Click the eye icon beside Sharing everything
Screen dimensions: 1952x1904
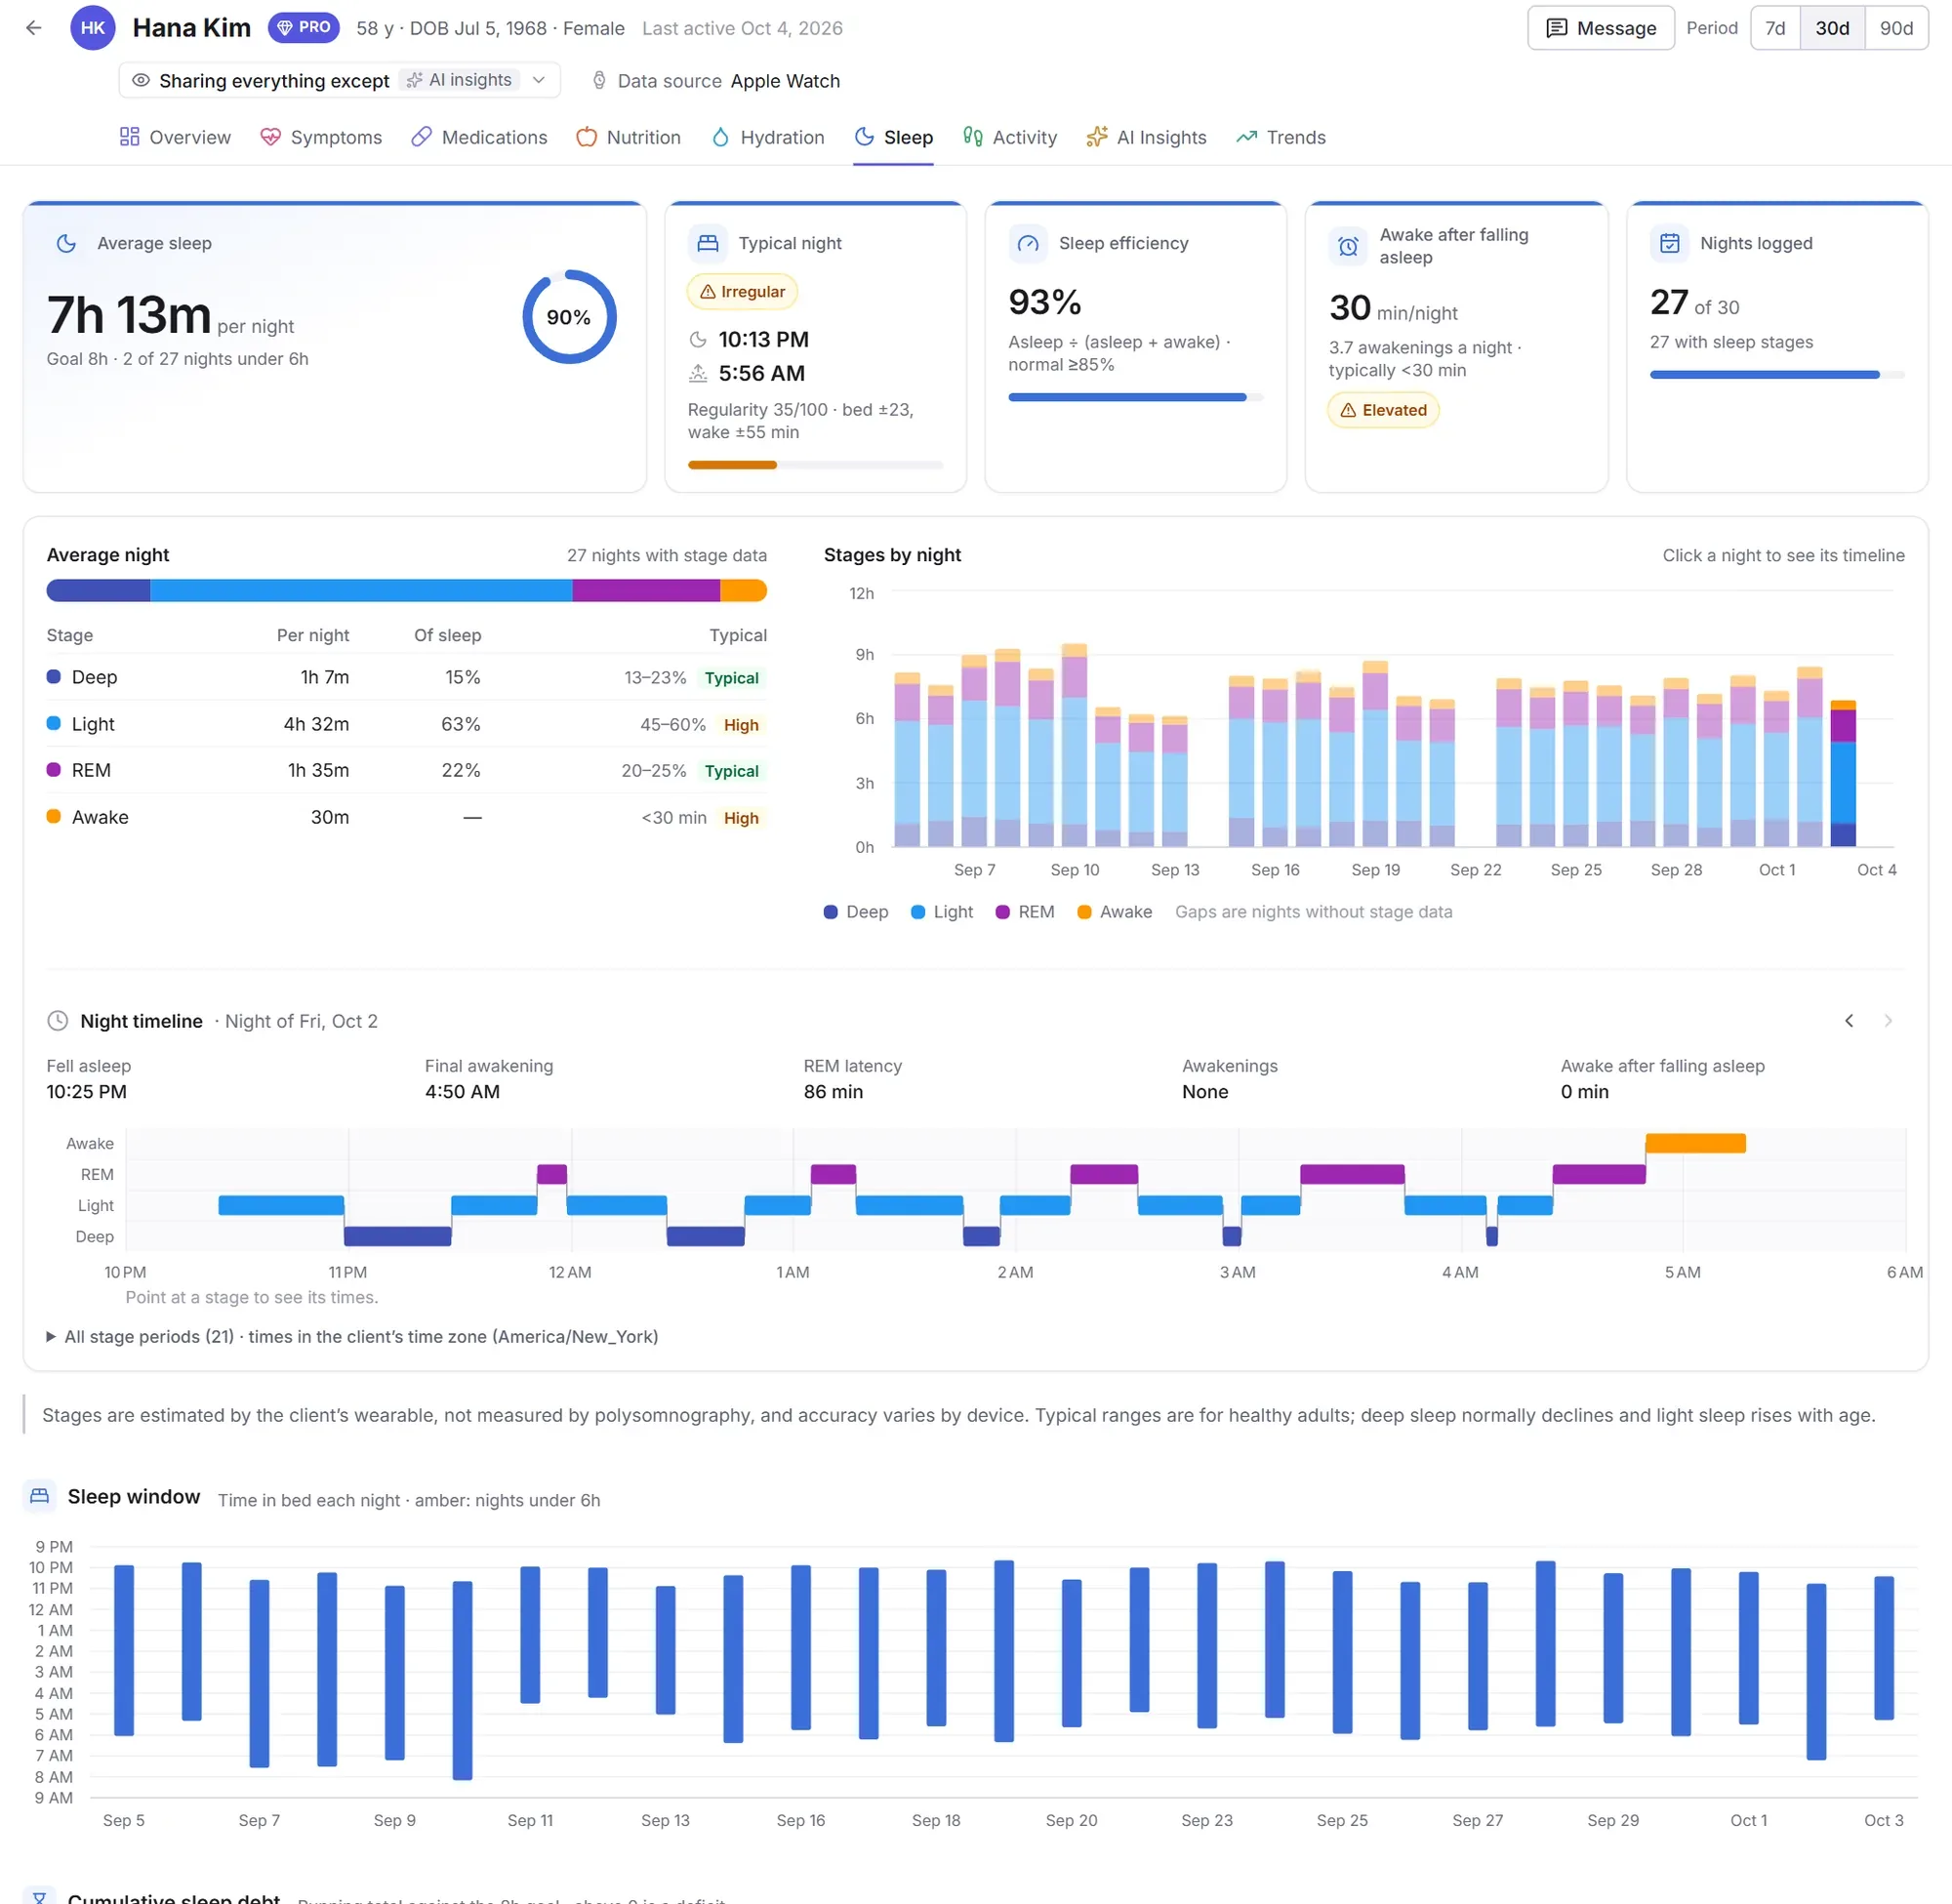(141, 80)
